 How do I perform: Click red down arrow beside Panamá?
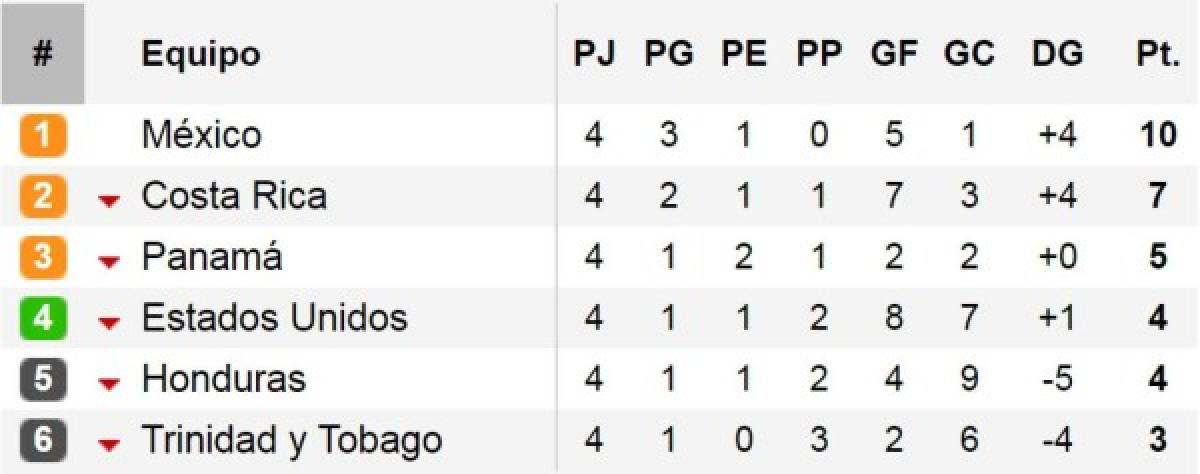(x=109, y=263)
